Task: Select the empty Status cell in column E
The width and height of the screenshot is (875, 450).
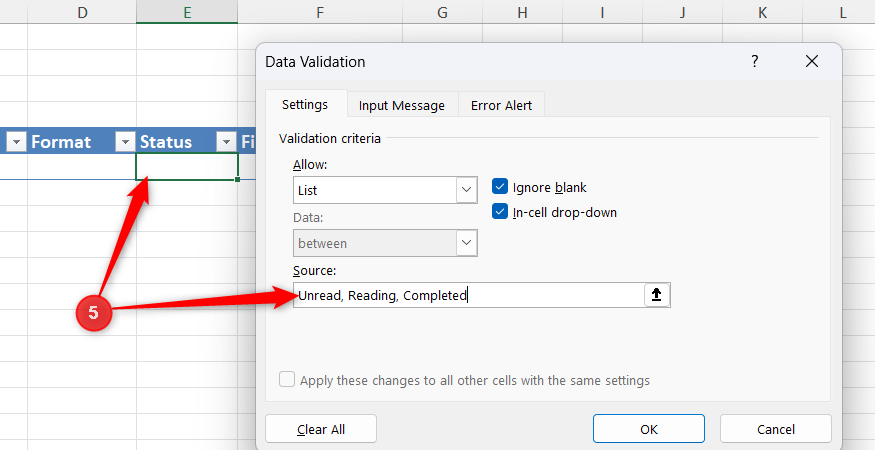Action: click(187, 166)
